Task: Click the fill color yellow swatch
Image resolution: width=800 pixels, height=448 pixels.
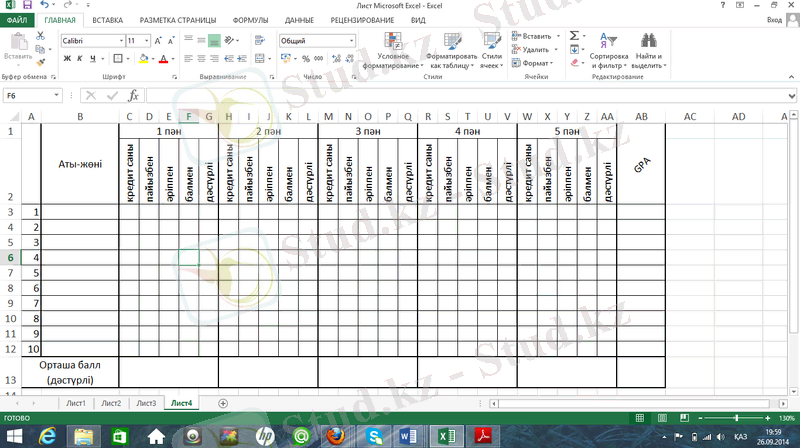Action: click(x=142, y=59)
